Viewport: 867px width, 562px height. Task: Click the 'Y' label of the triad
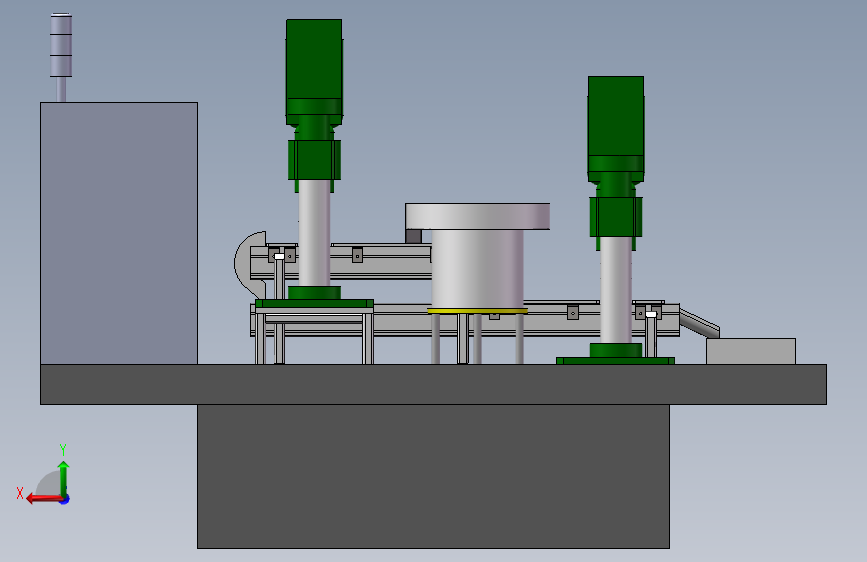(63, 450)
